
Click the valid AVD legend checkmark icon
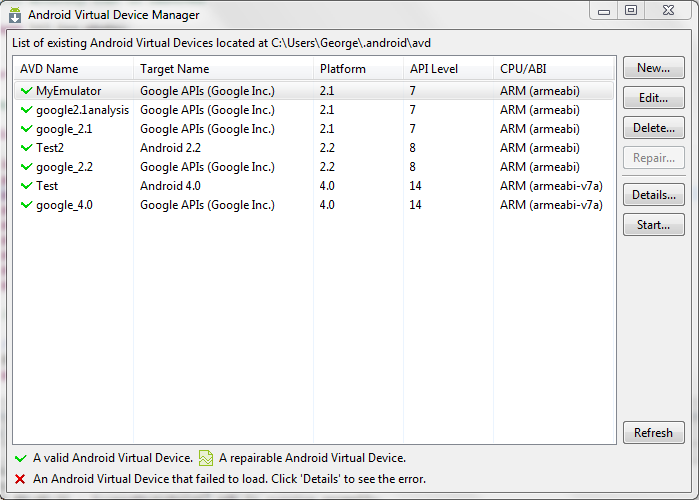pyautogui.click(x=21, y=458)
